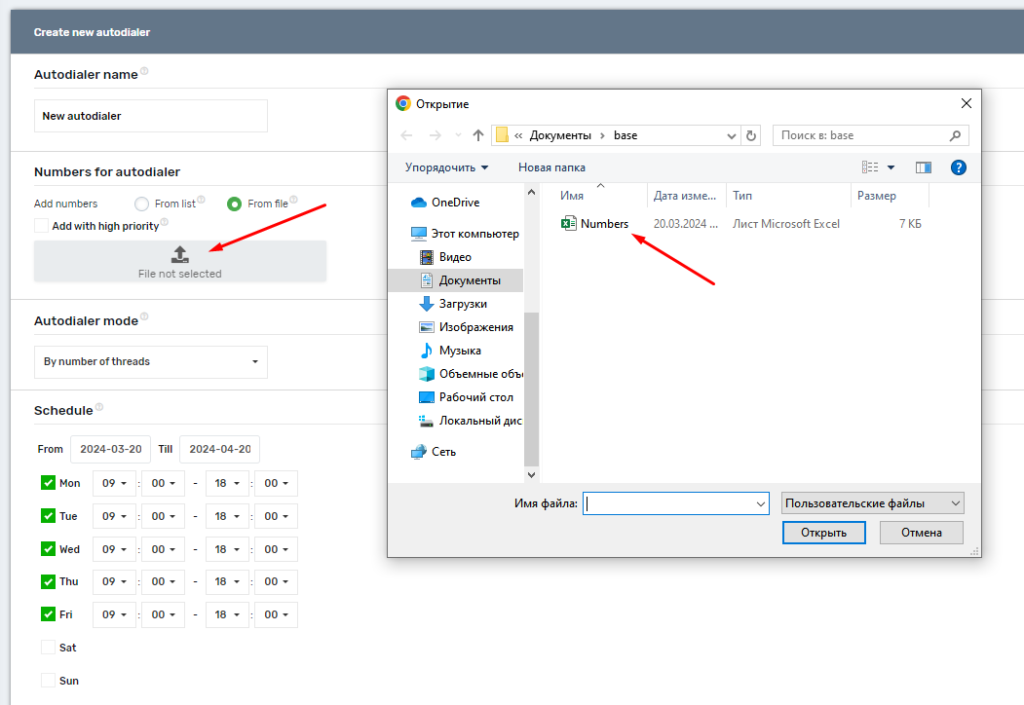Select the From list radio button
1024x705 pixels.
(142, 204)
